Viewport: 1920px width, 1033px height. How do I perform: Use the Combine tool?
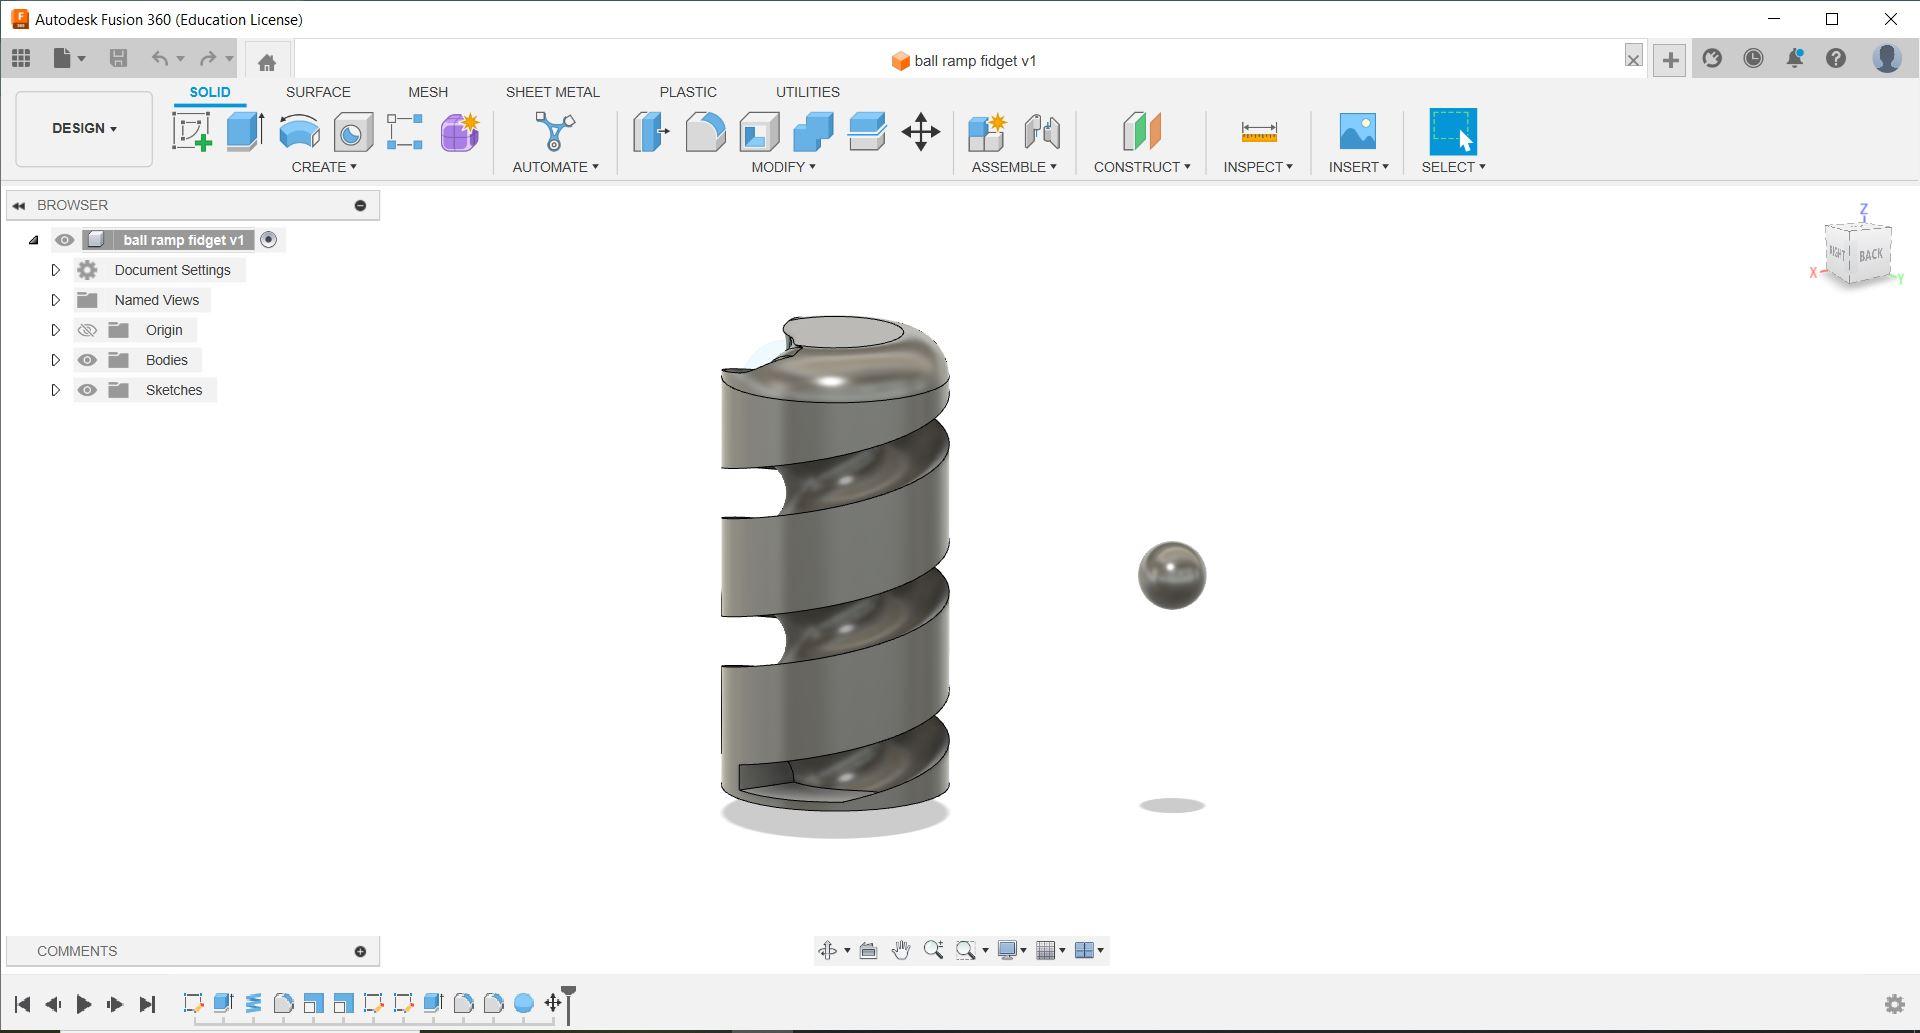click(813, 132)
